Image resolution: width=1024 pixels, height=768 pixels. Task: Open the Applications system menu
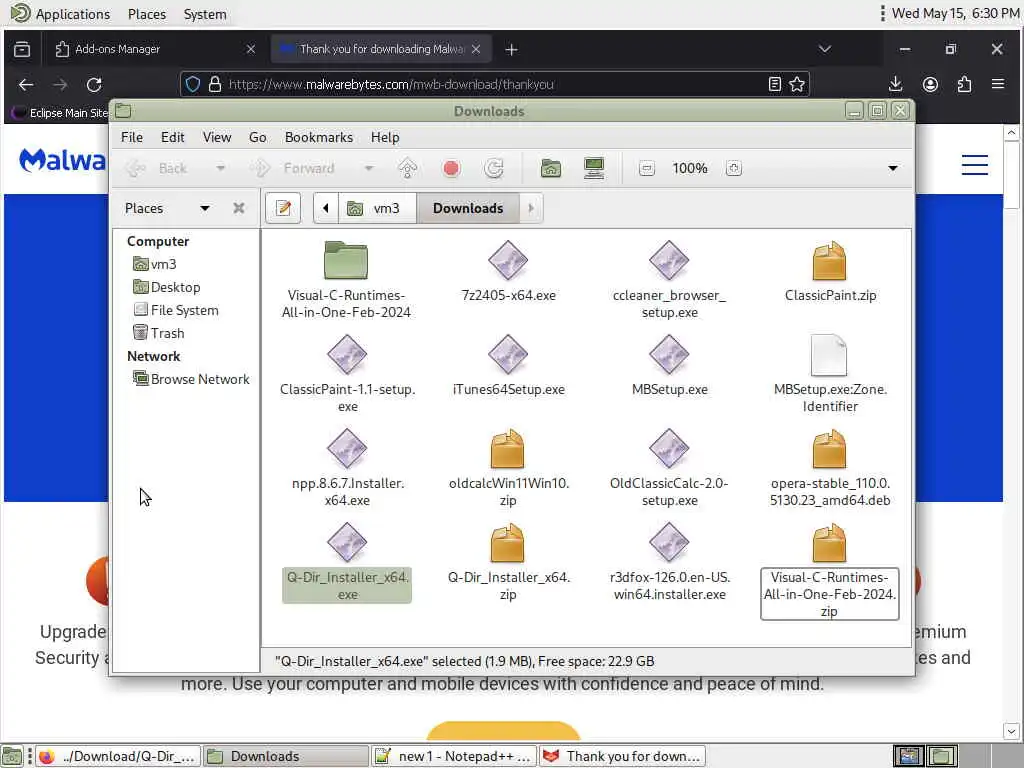click(x=61, y=14)
